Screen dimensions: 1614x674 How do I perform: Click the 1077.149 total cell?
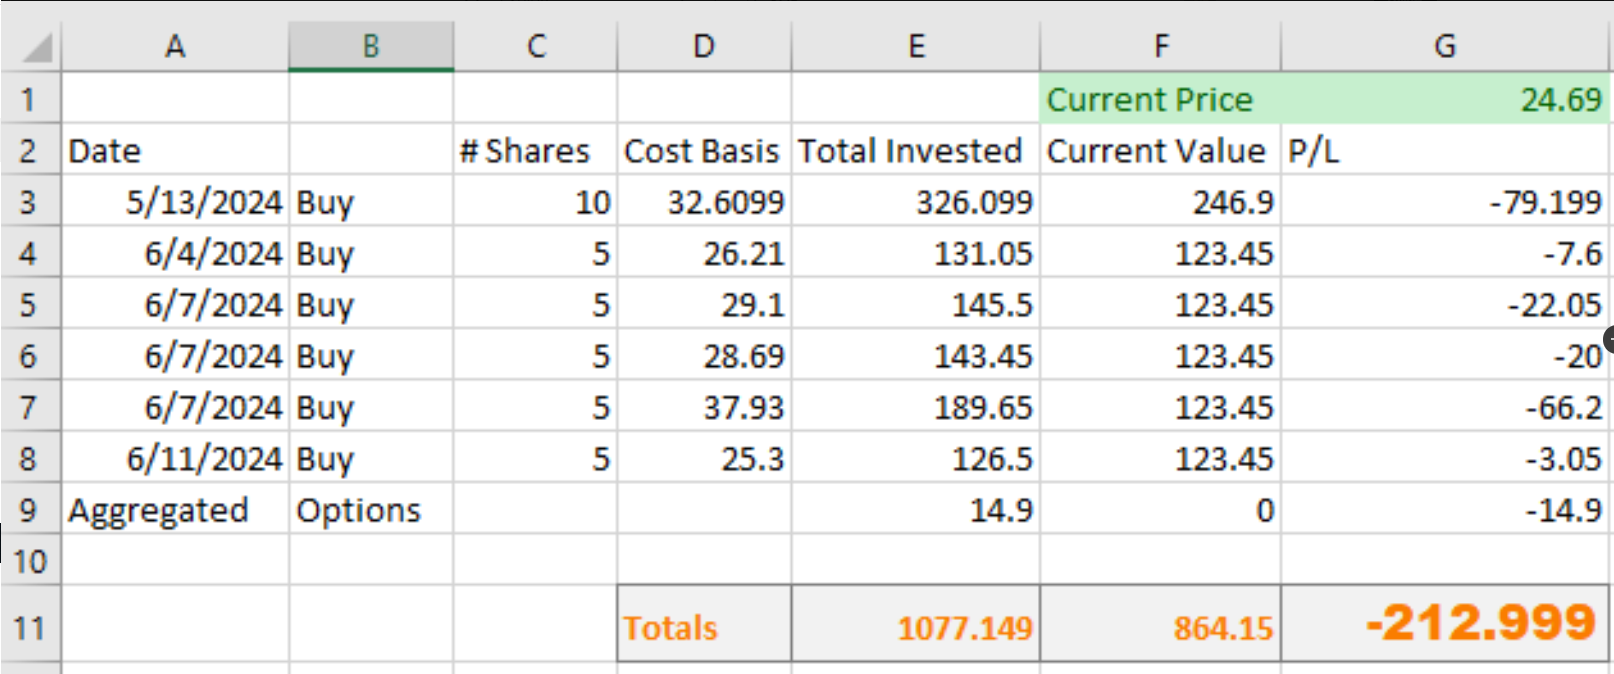tap(916, 624)
